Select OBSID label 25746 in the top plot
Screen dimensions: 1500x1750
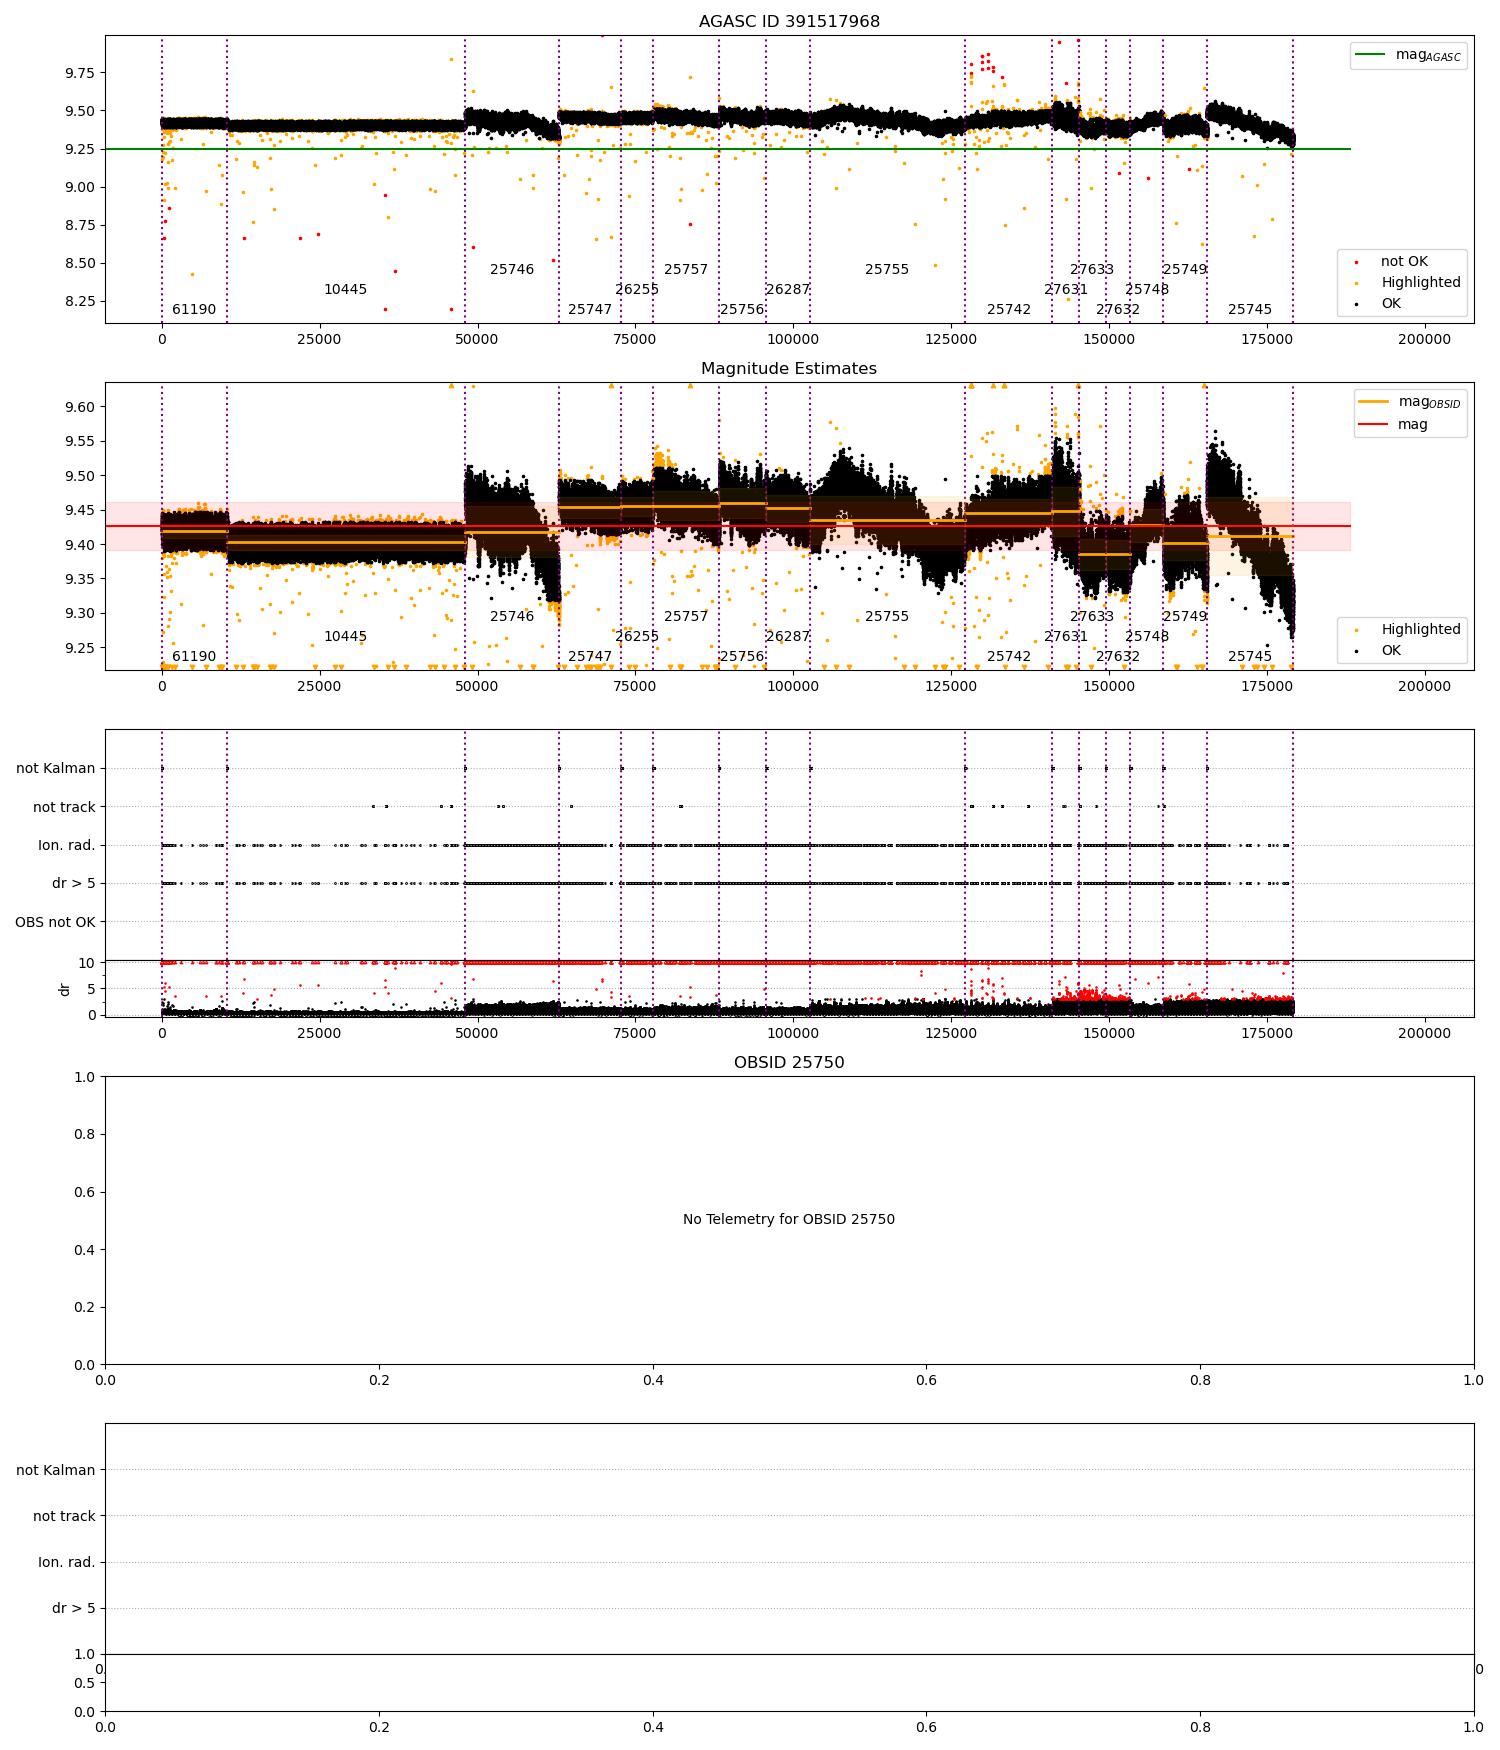coord(512,270)
